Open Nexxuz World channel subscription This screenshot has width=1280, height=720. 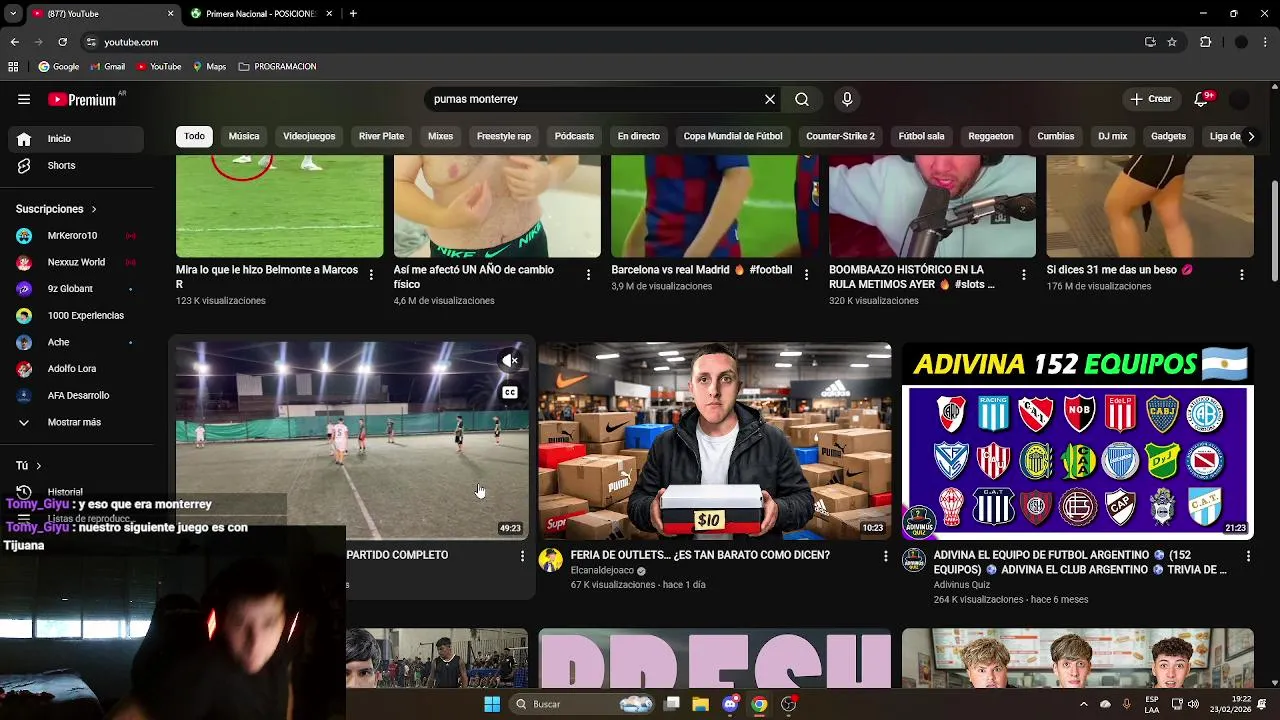click(x=78, y=262)
